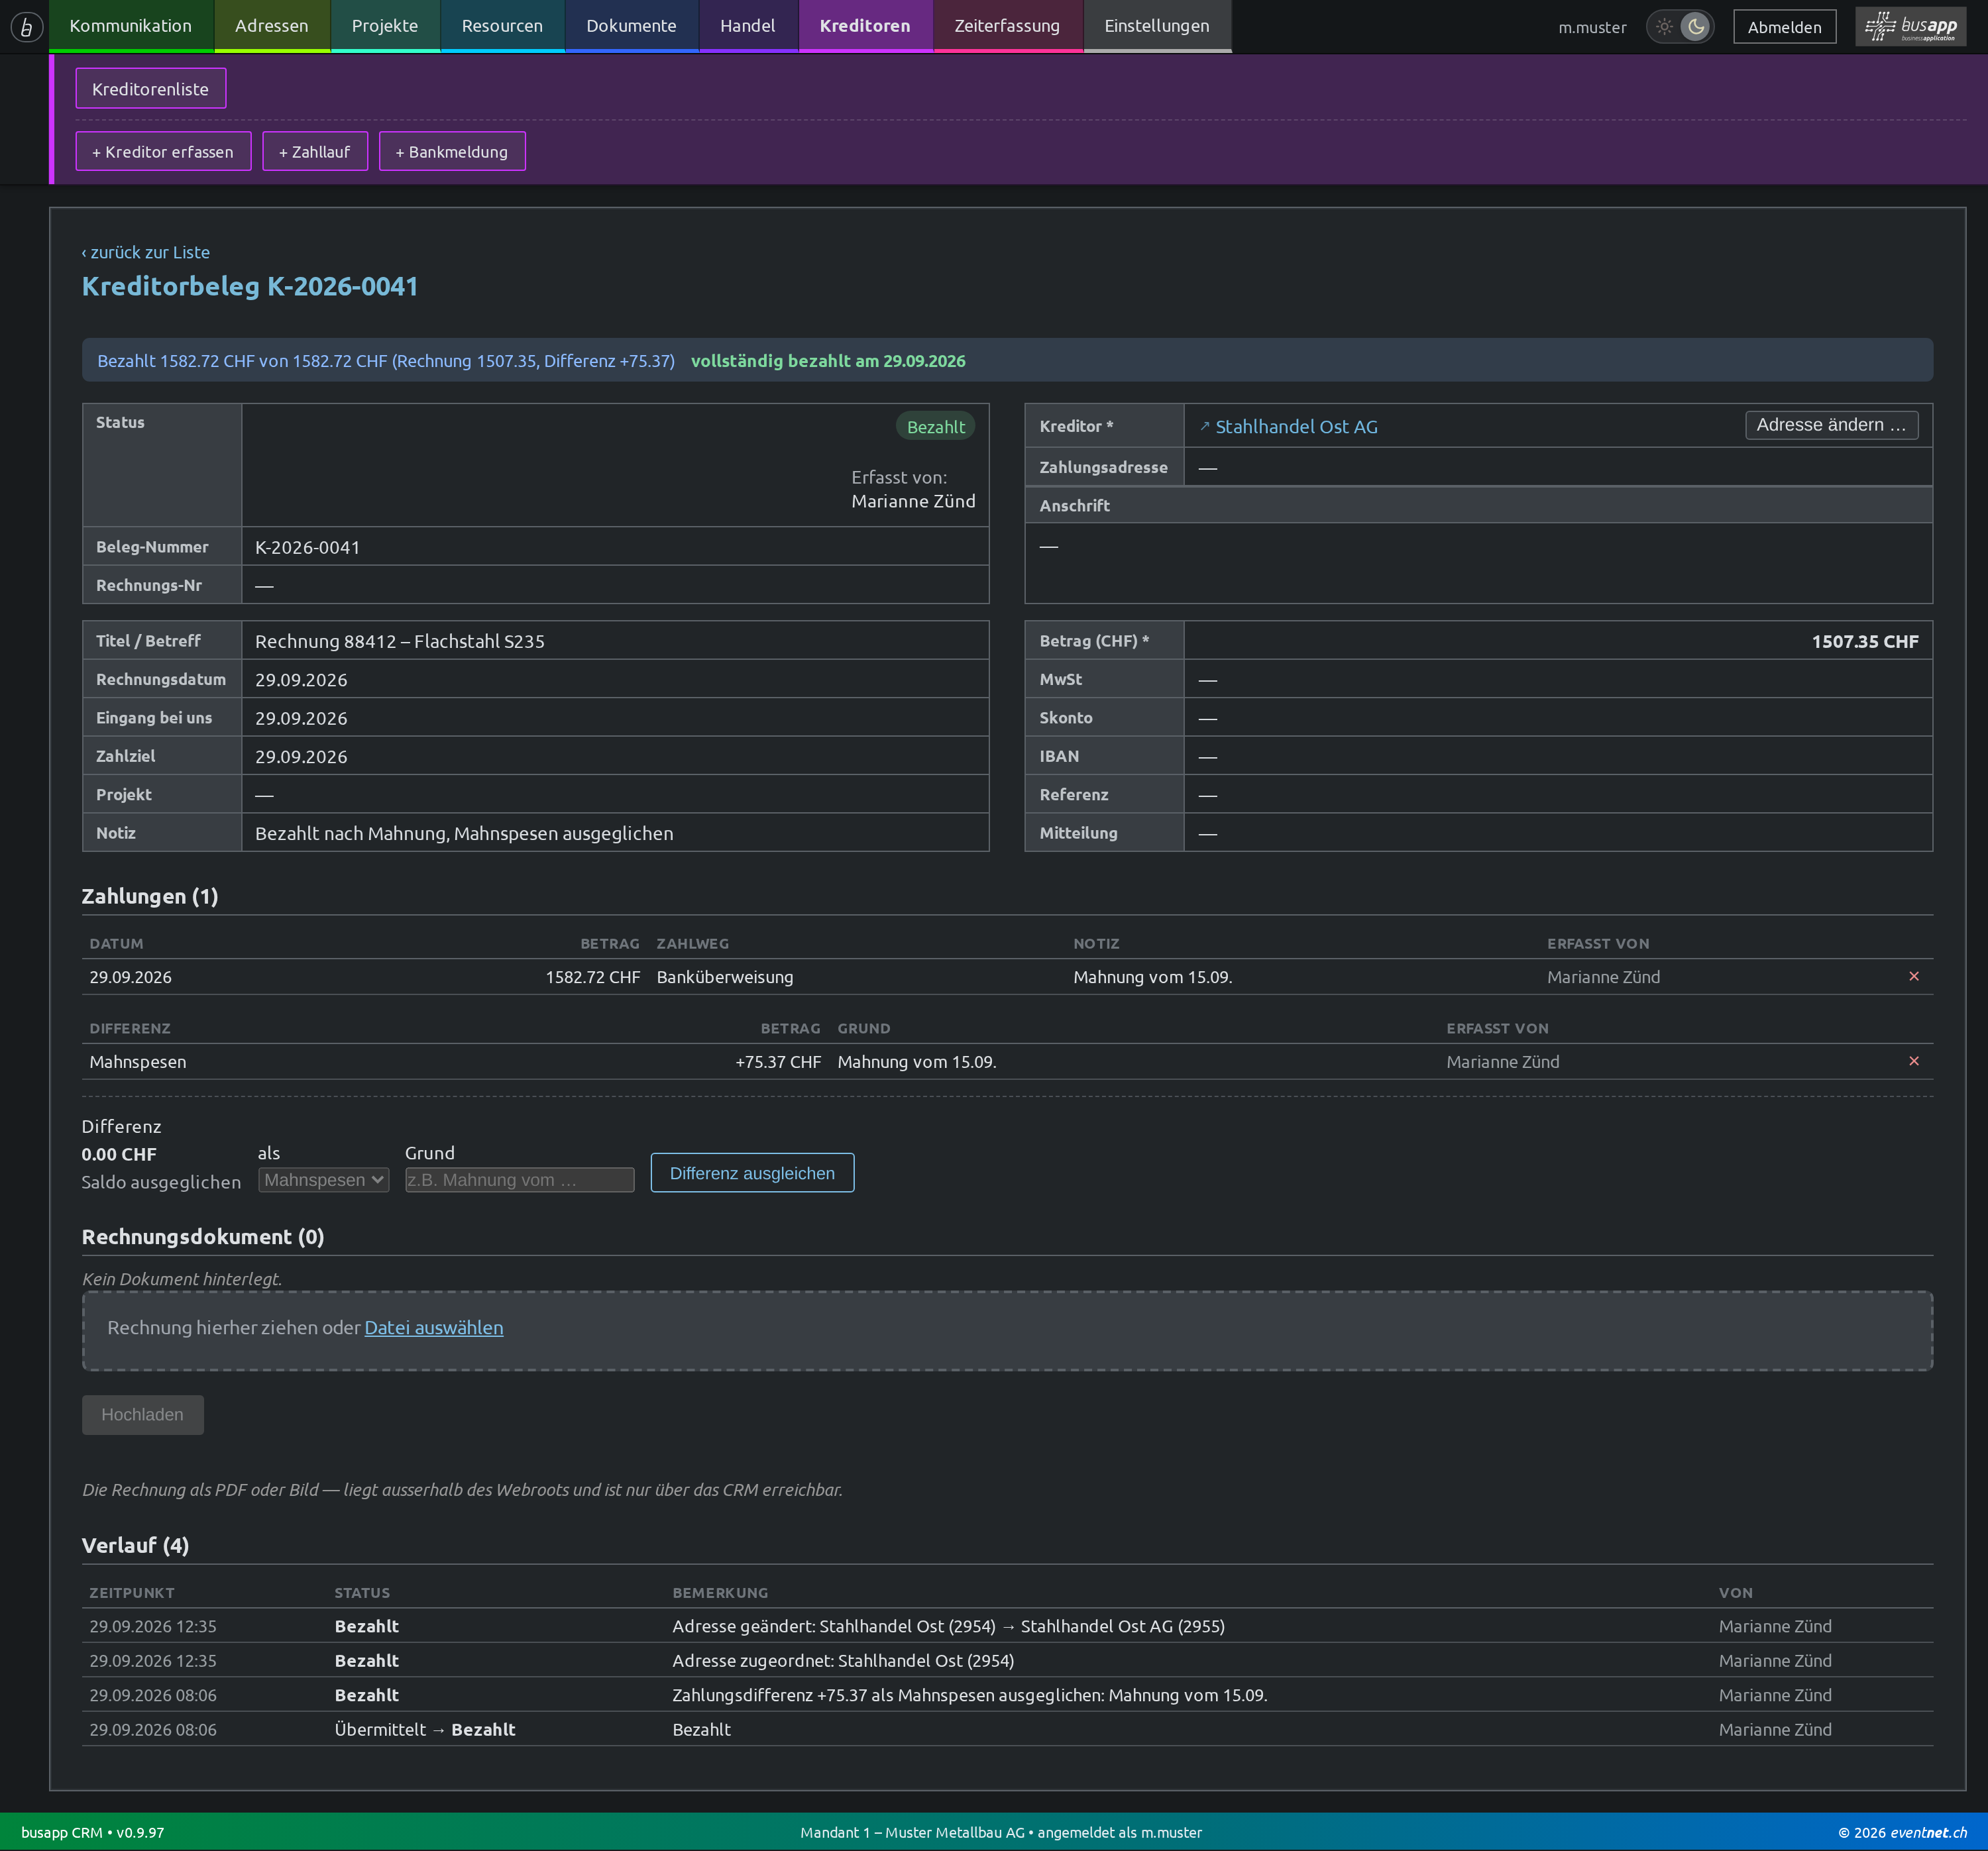1988x1851 pixels.
Task: Open the Kommunikation tab
Action: [x=131, y=26]
